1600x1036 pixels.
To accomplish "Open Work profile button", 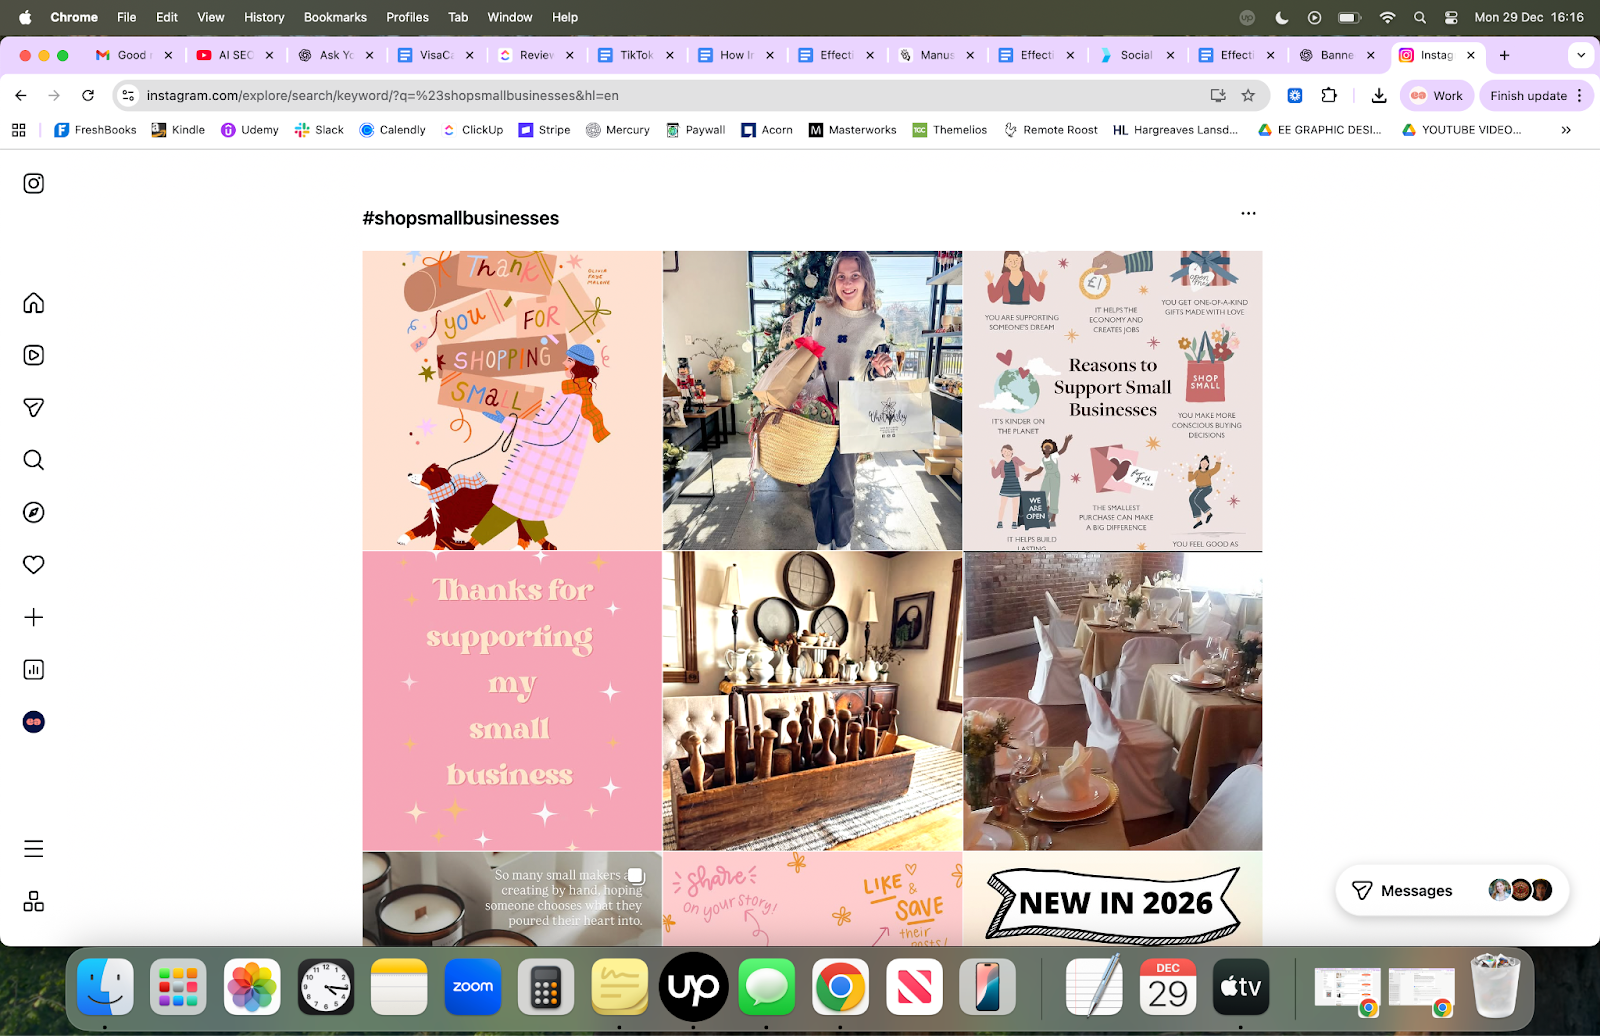I will (x=1437, y=95).
